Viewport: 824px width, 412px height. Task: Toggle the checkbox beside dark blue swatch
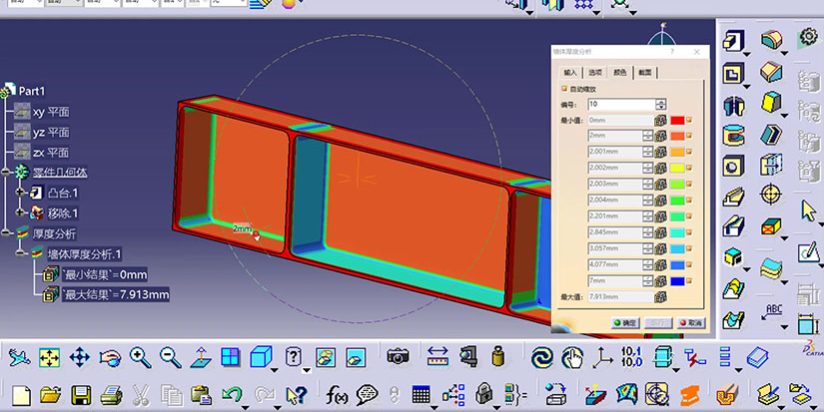click(690, 282)
